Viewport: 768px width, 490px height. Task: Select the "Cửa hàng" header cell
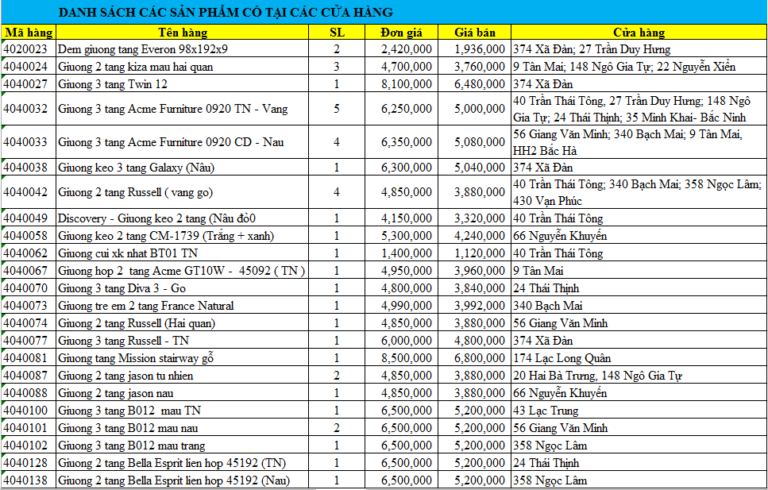click(637, 32)
